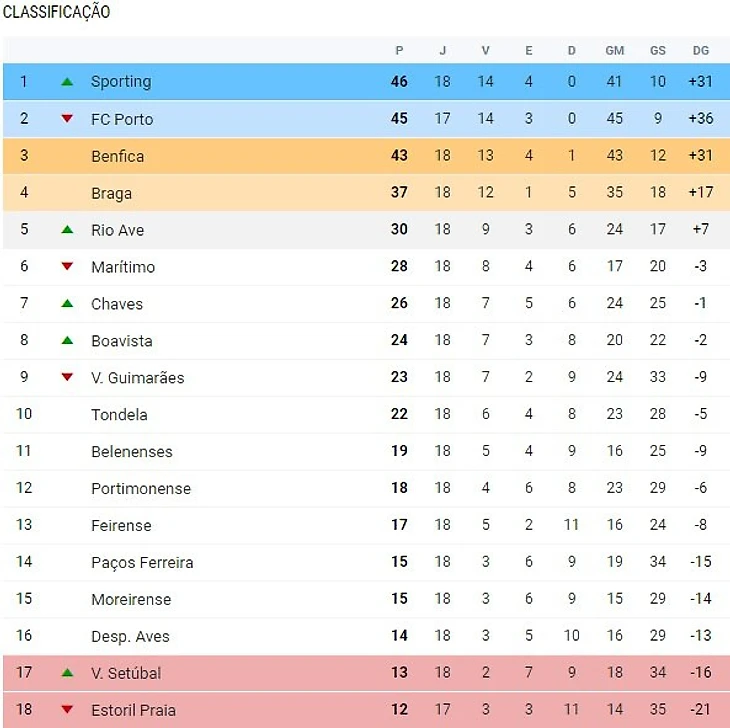Click the P points column header

tap(399, 51)
